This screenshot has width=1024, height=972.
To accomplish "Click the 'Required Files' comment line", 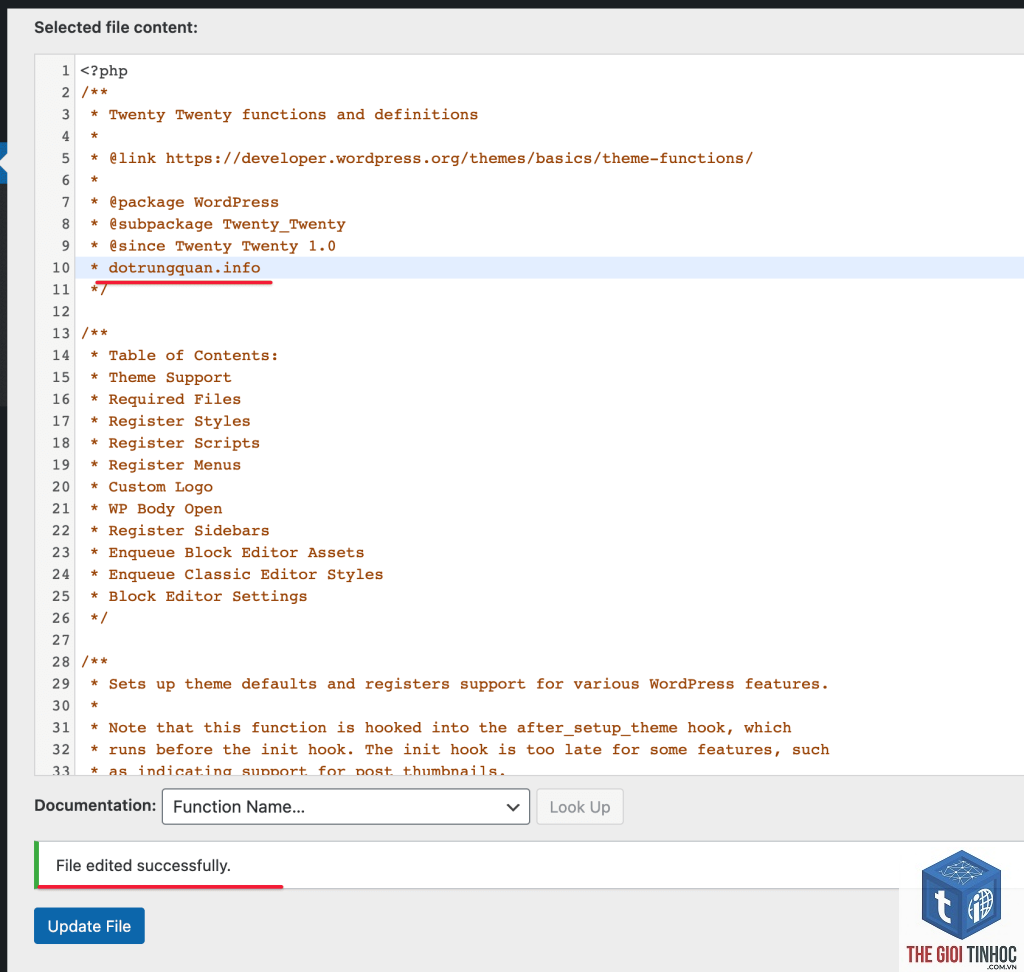I will point(174,399).
